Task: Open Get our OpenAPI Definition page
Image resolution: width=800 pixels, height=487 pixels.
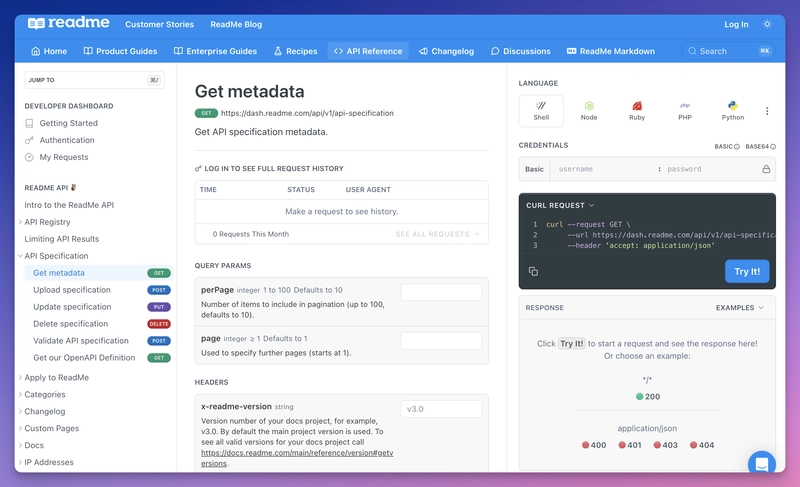Action: [x=84, y=358]
